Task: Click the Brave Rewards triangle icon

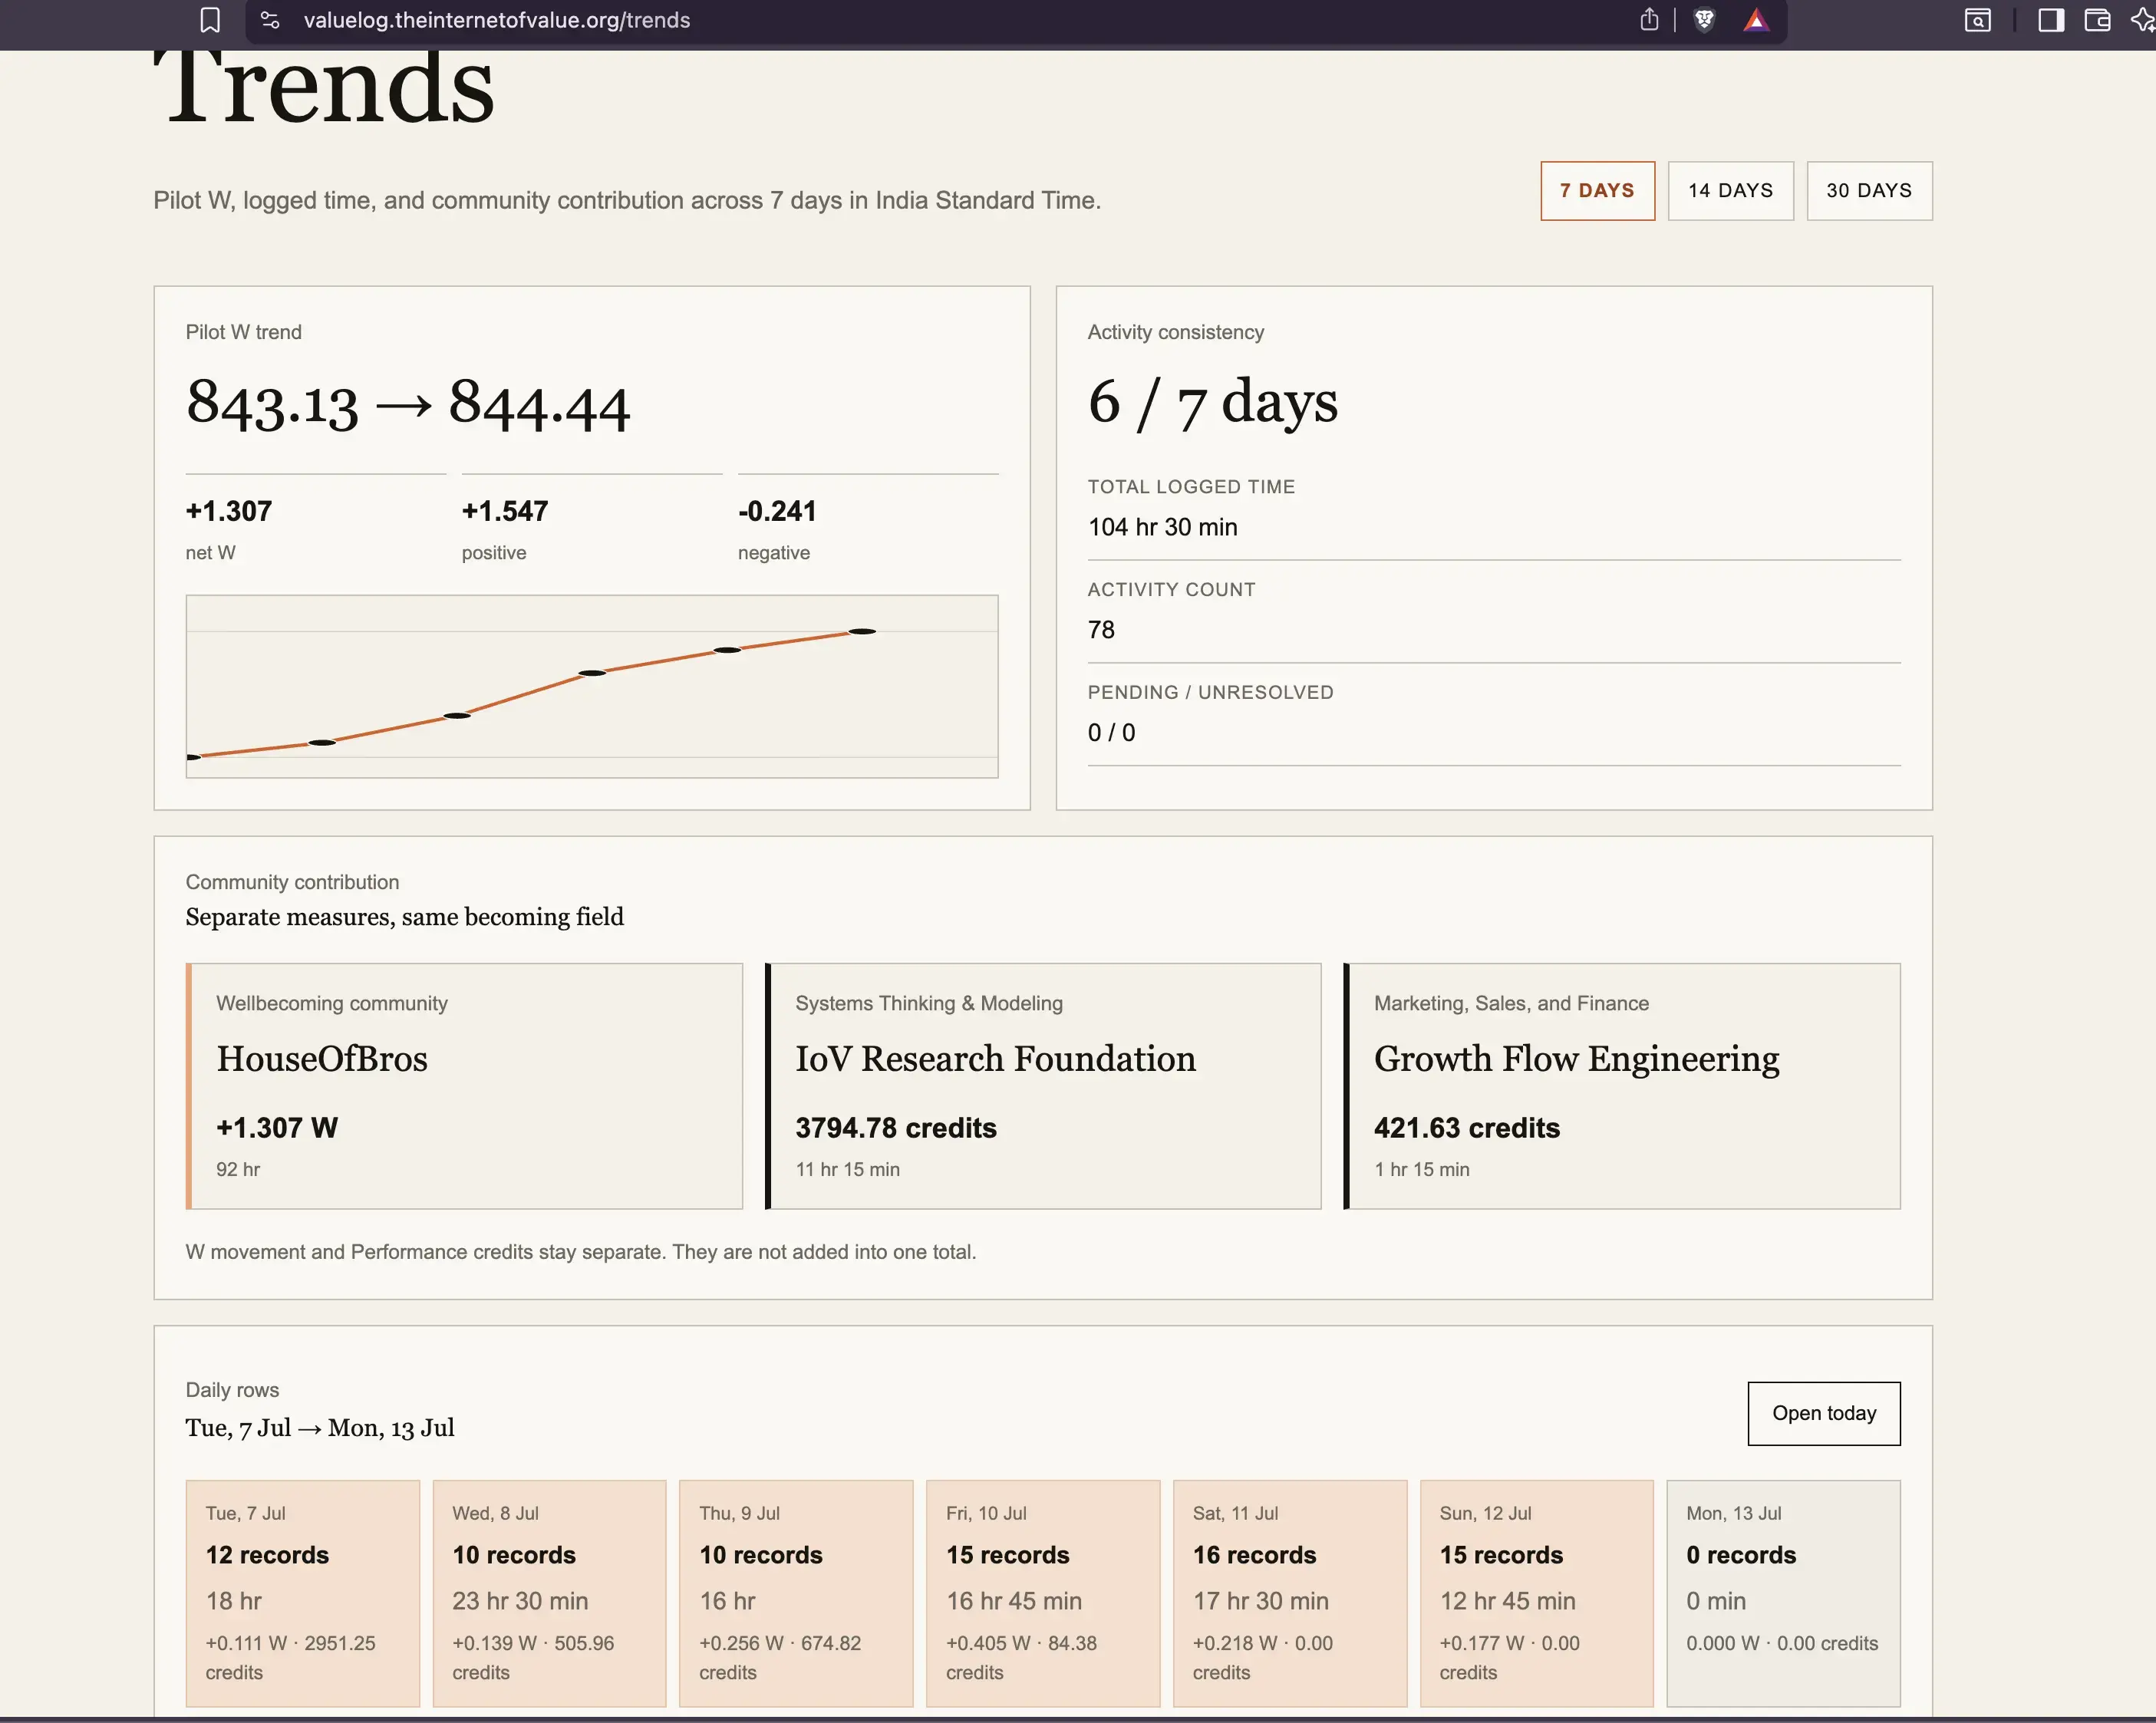Action: pyautogui.click(x=1756, y=20)
